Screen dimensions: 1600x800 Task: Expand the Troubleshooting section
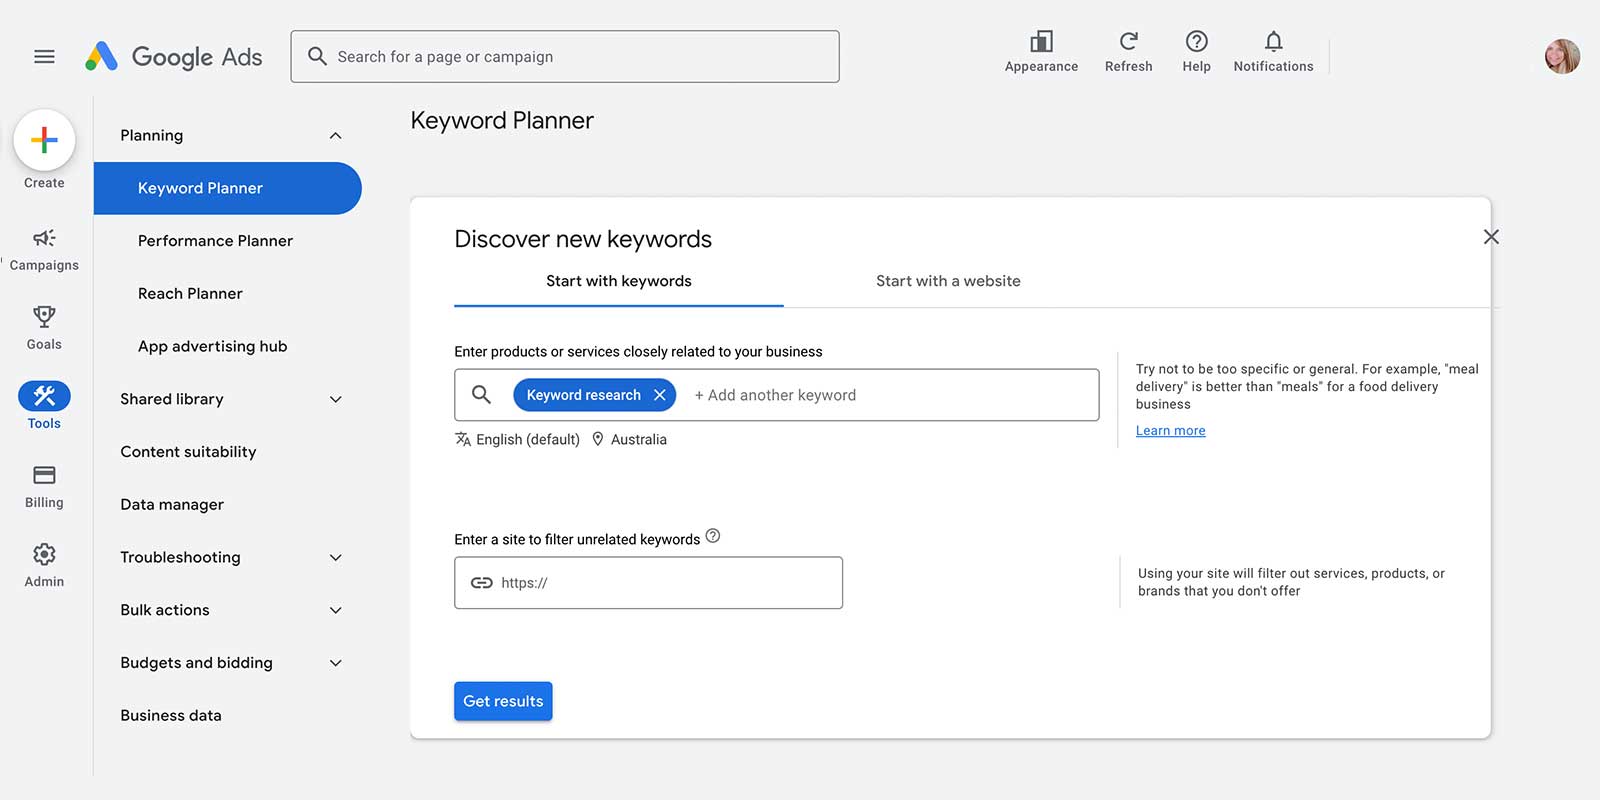336,557
